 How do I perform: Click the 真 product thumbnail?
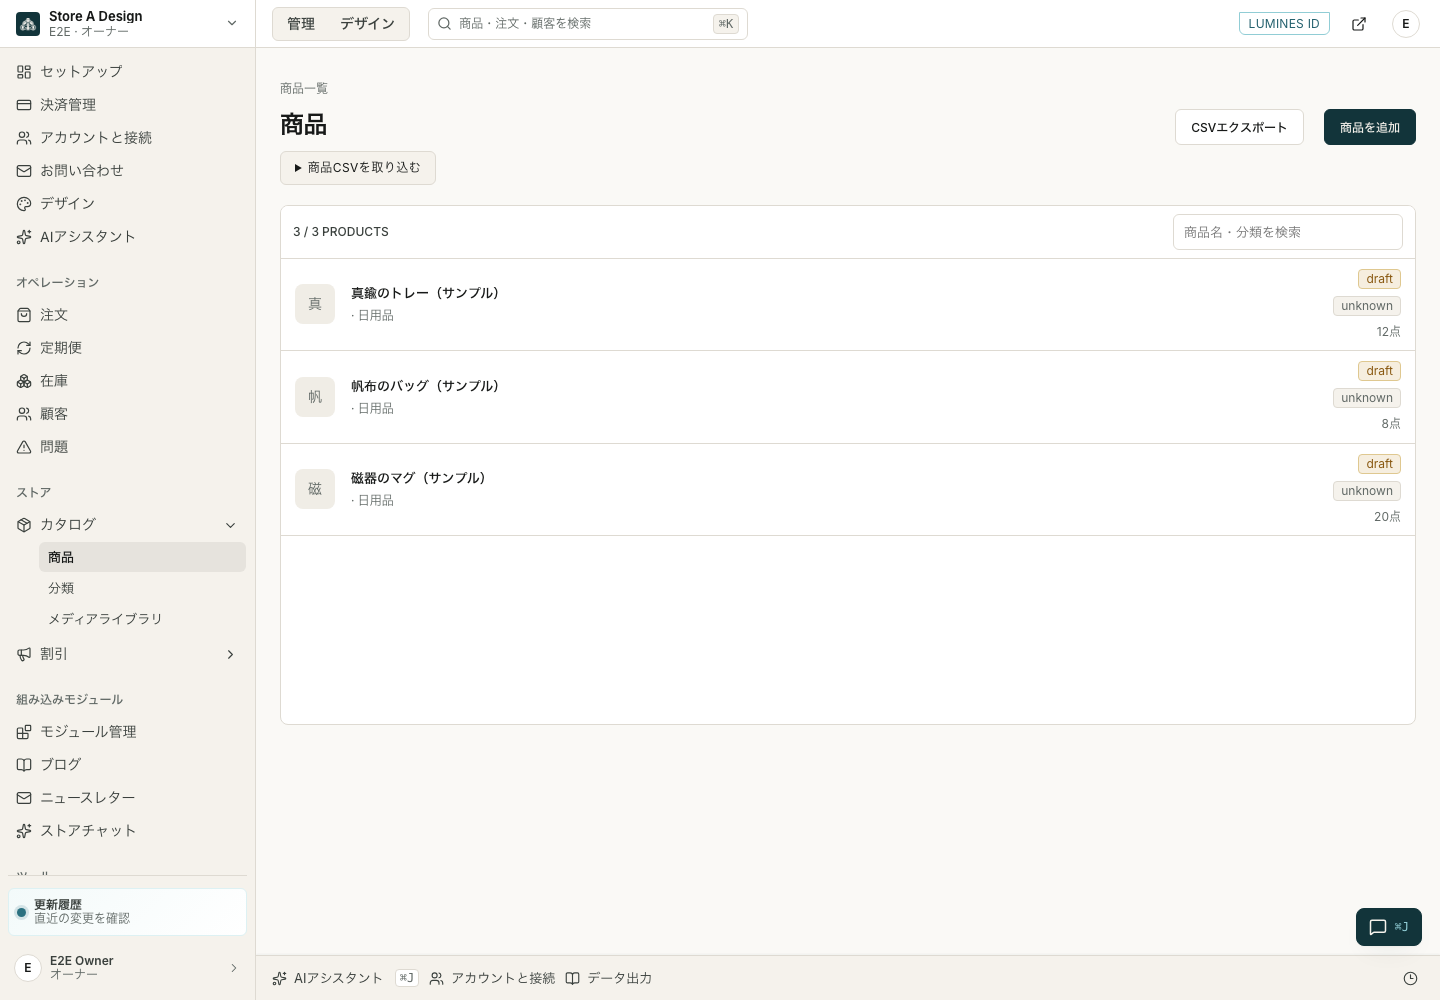(315, 304)
